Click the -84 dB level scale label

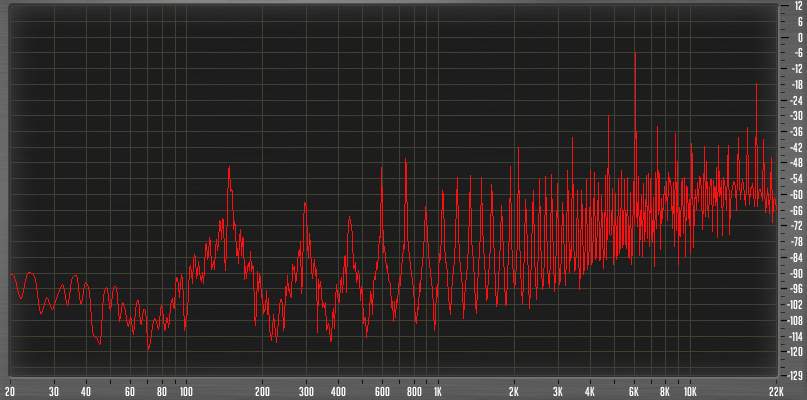click(x=796, y=257)
